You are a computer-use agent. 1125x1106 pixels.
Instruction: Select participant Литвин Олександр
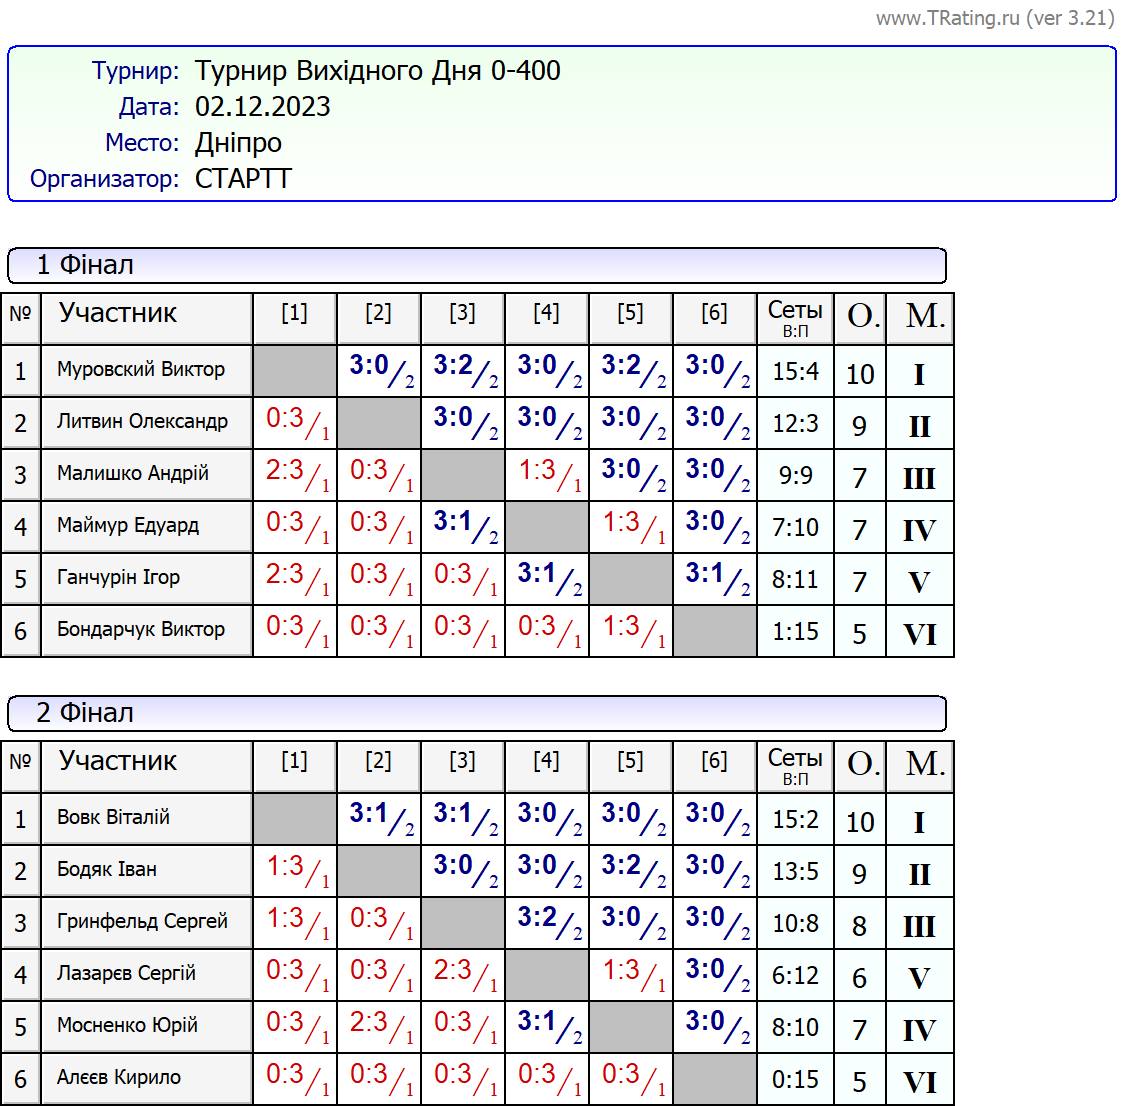[142, 421]
